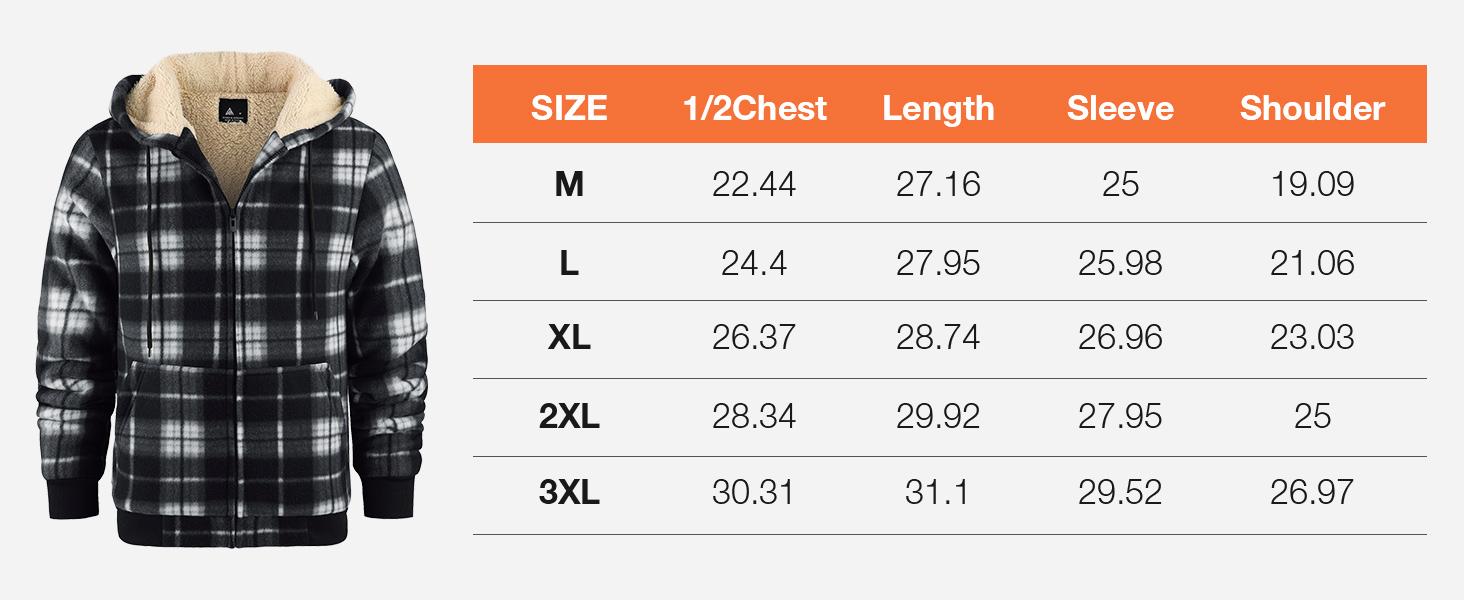1464x600 pixels.
Task: Click the SIZE column header
Action: click(x=569, y=108)
